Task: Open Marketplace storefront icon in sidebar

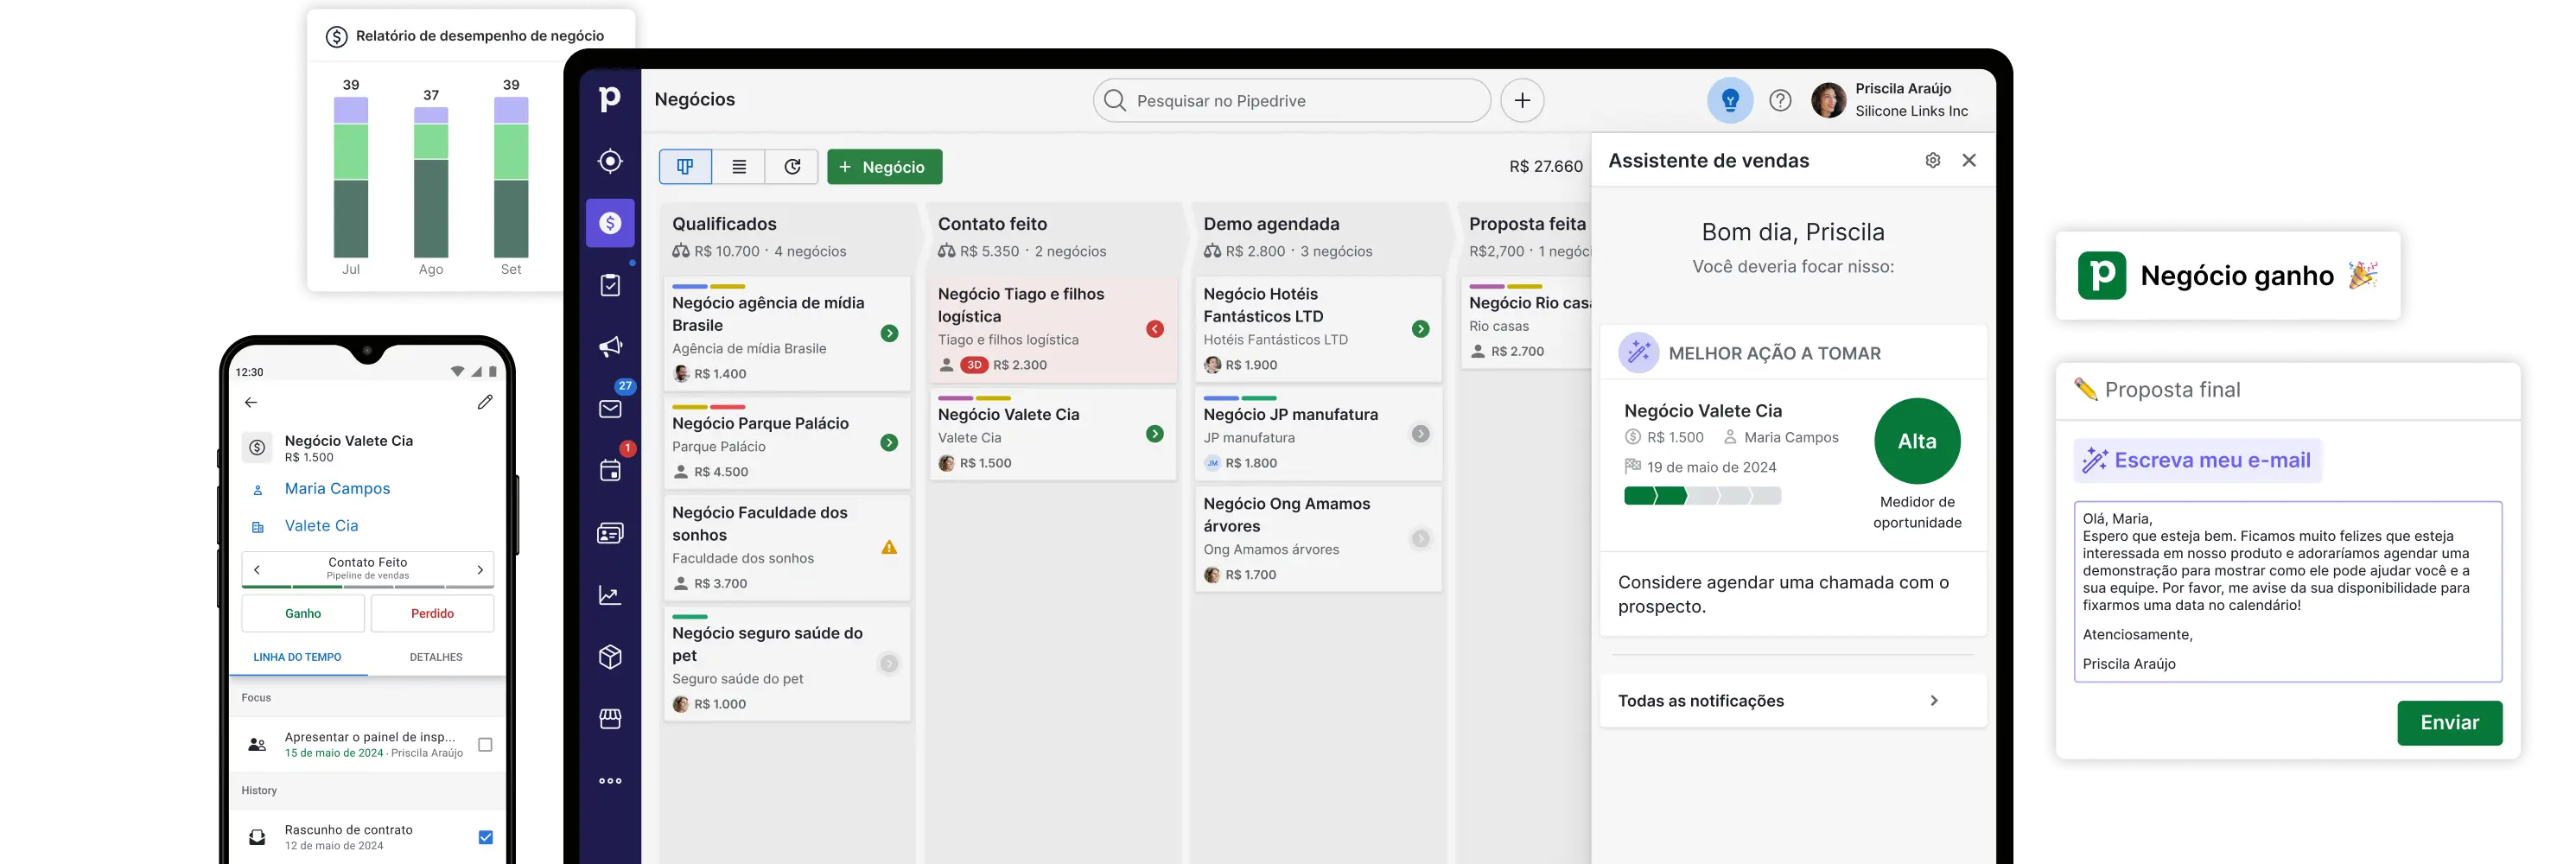Action: pos(610,719)
